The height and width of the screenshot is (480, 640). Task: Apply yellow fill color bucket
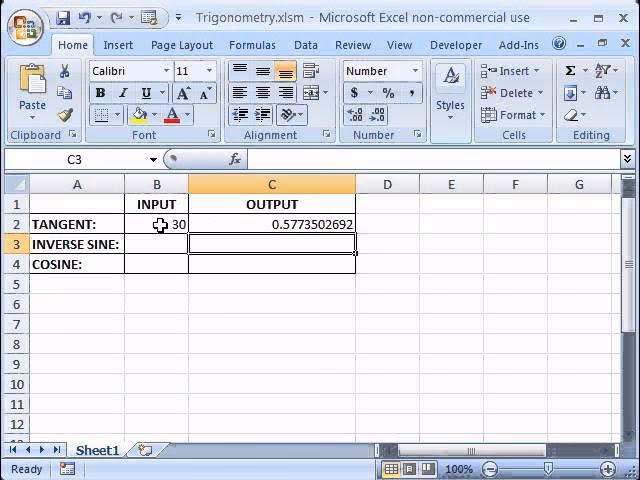pos(139,115)
